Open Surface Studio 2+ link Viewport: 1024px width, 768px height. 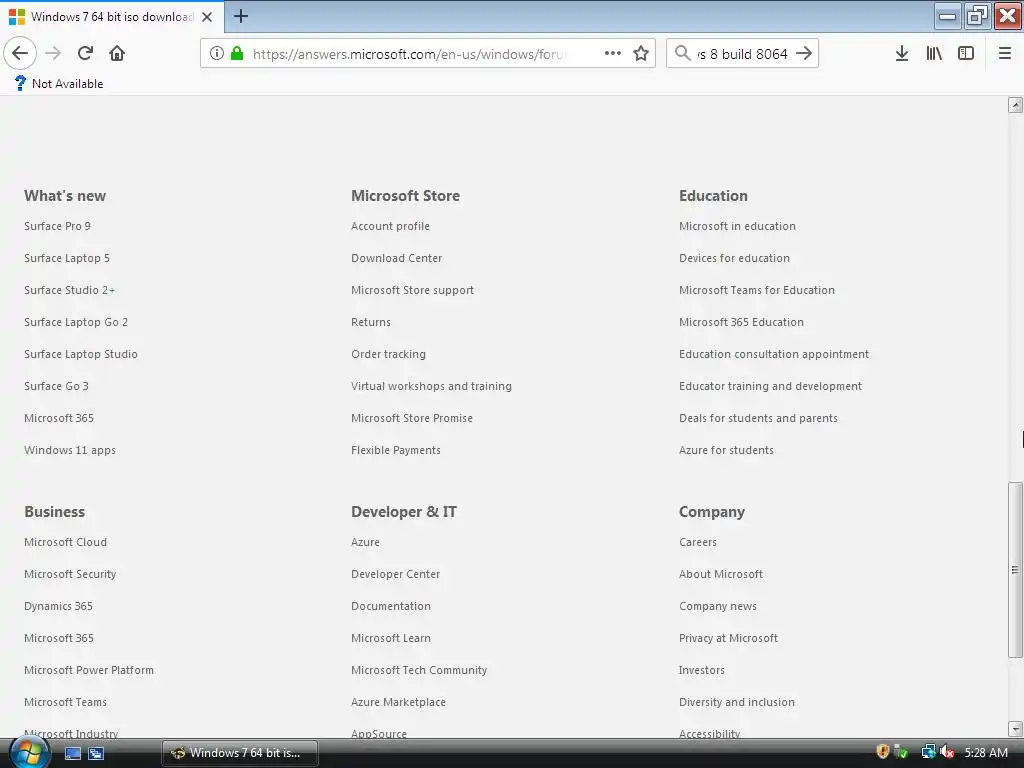coord(69,290)
